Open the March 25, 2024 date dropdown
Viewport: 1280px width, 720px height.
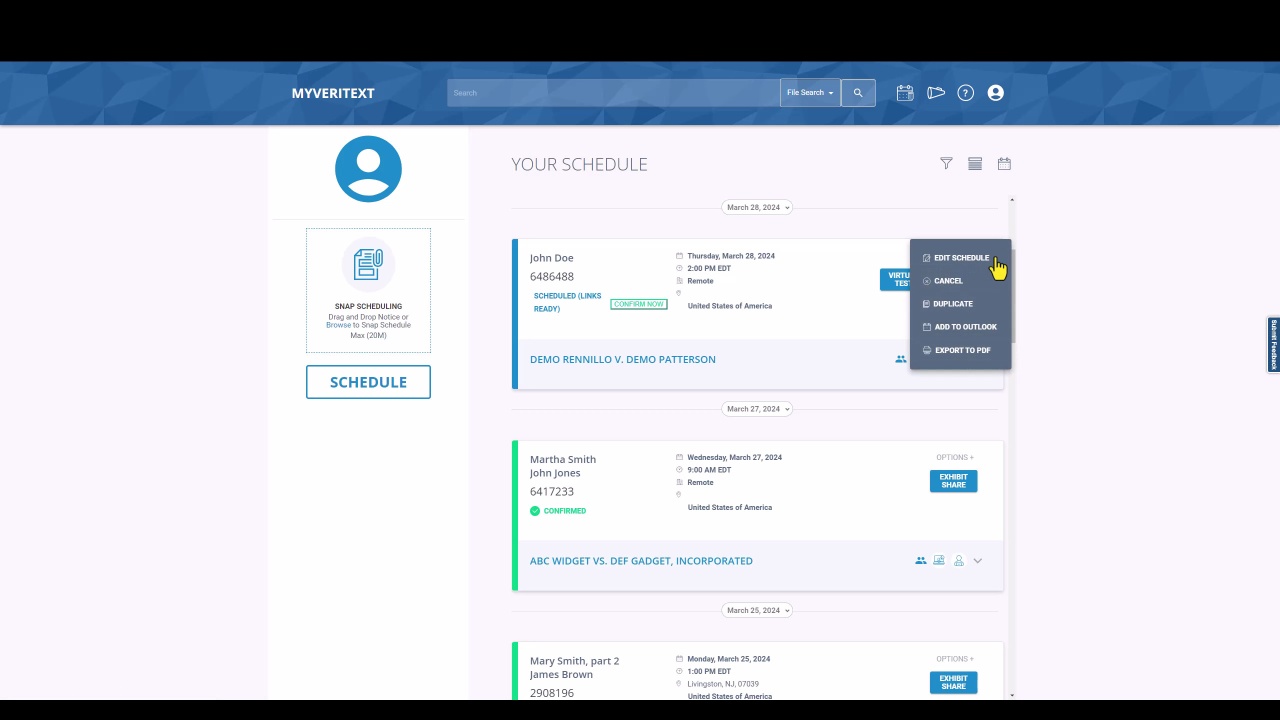click(x=758, y=611)
